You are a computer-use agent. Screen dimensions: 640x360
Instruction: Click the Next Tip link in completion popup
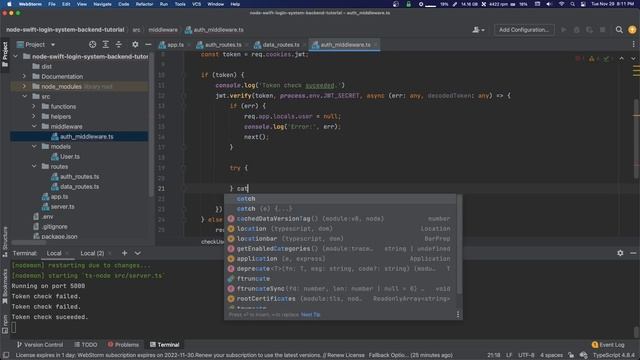pyautogui.click(x=310, y=315)
